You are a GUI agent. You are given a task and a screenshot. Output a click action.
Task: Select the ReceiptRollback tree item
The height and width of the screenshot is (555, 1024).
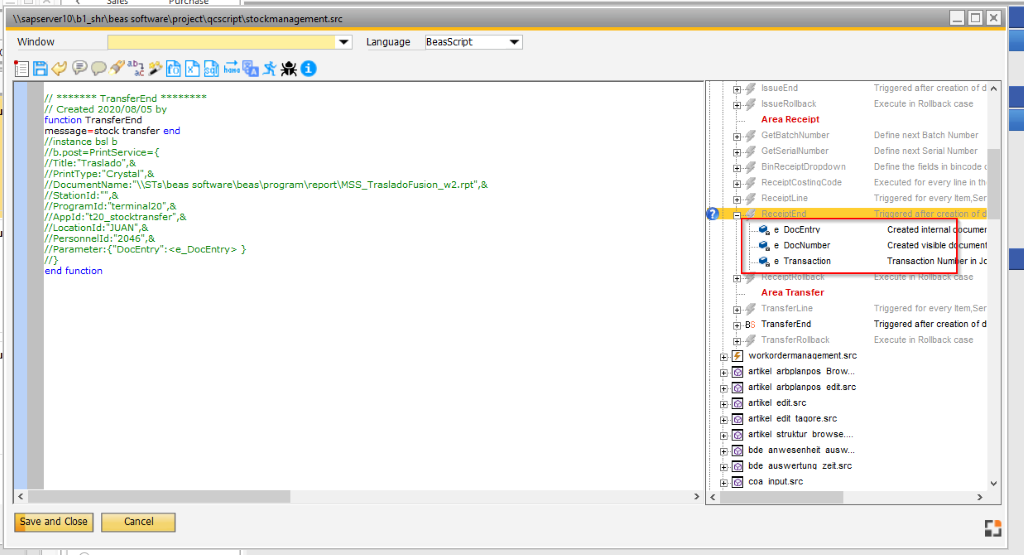pyautogui.click(x=793, y=277)
